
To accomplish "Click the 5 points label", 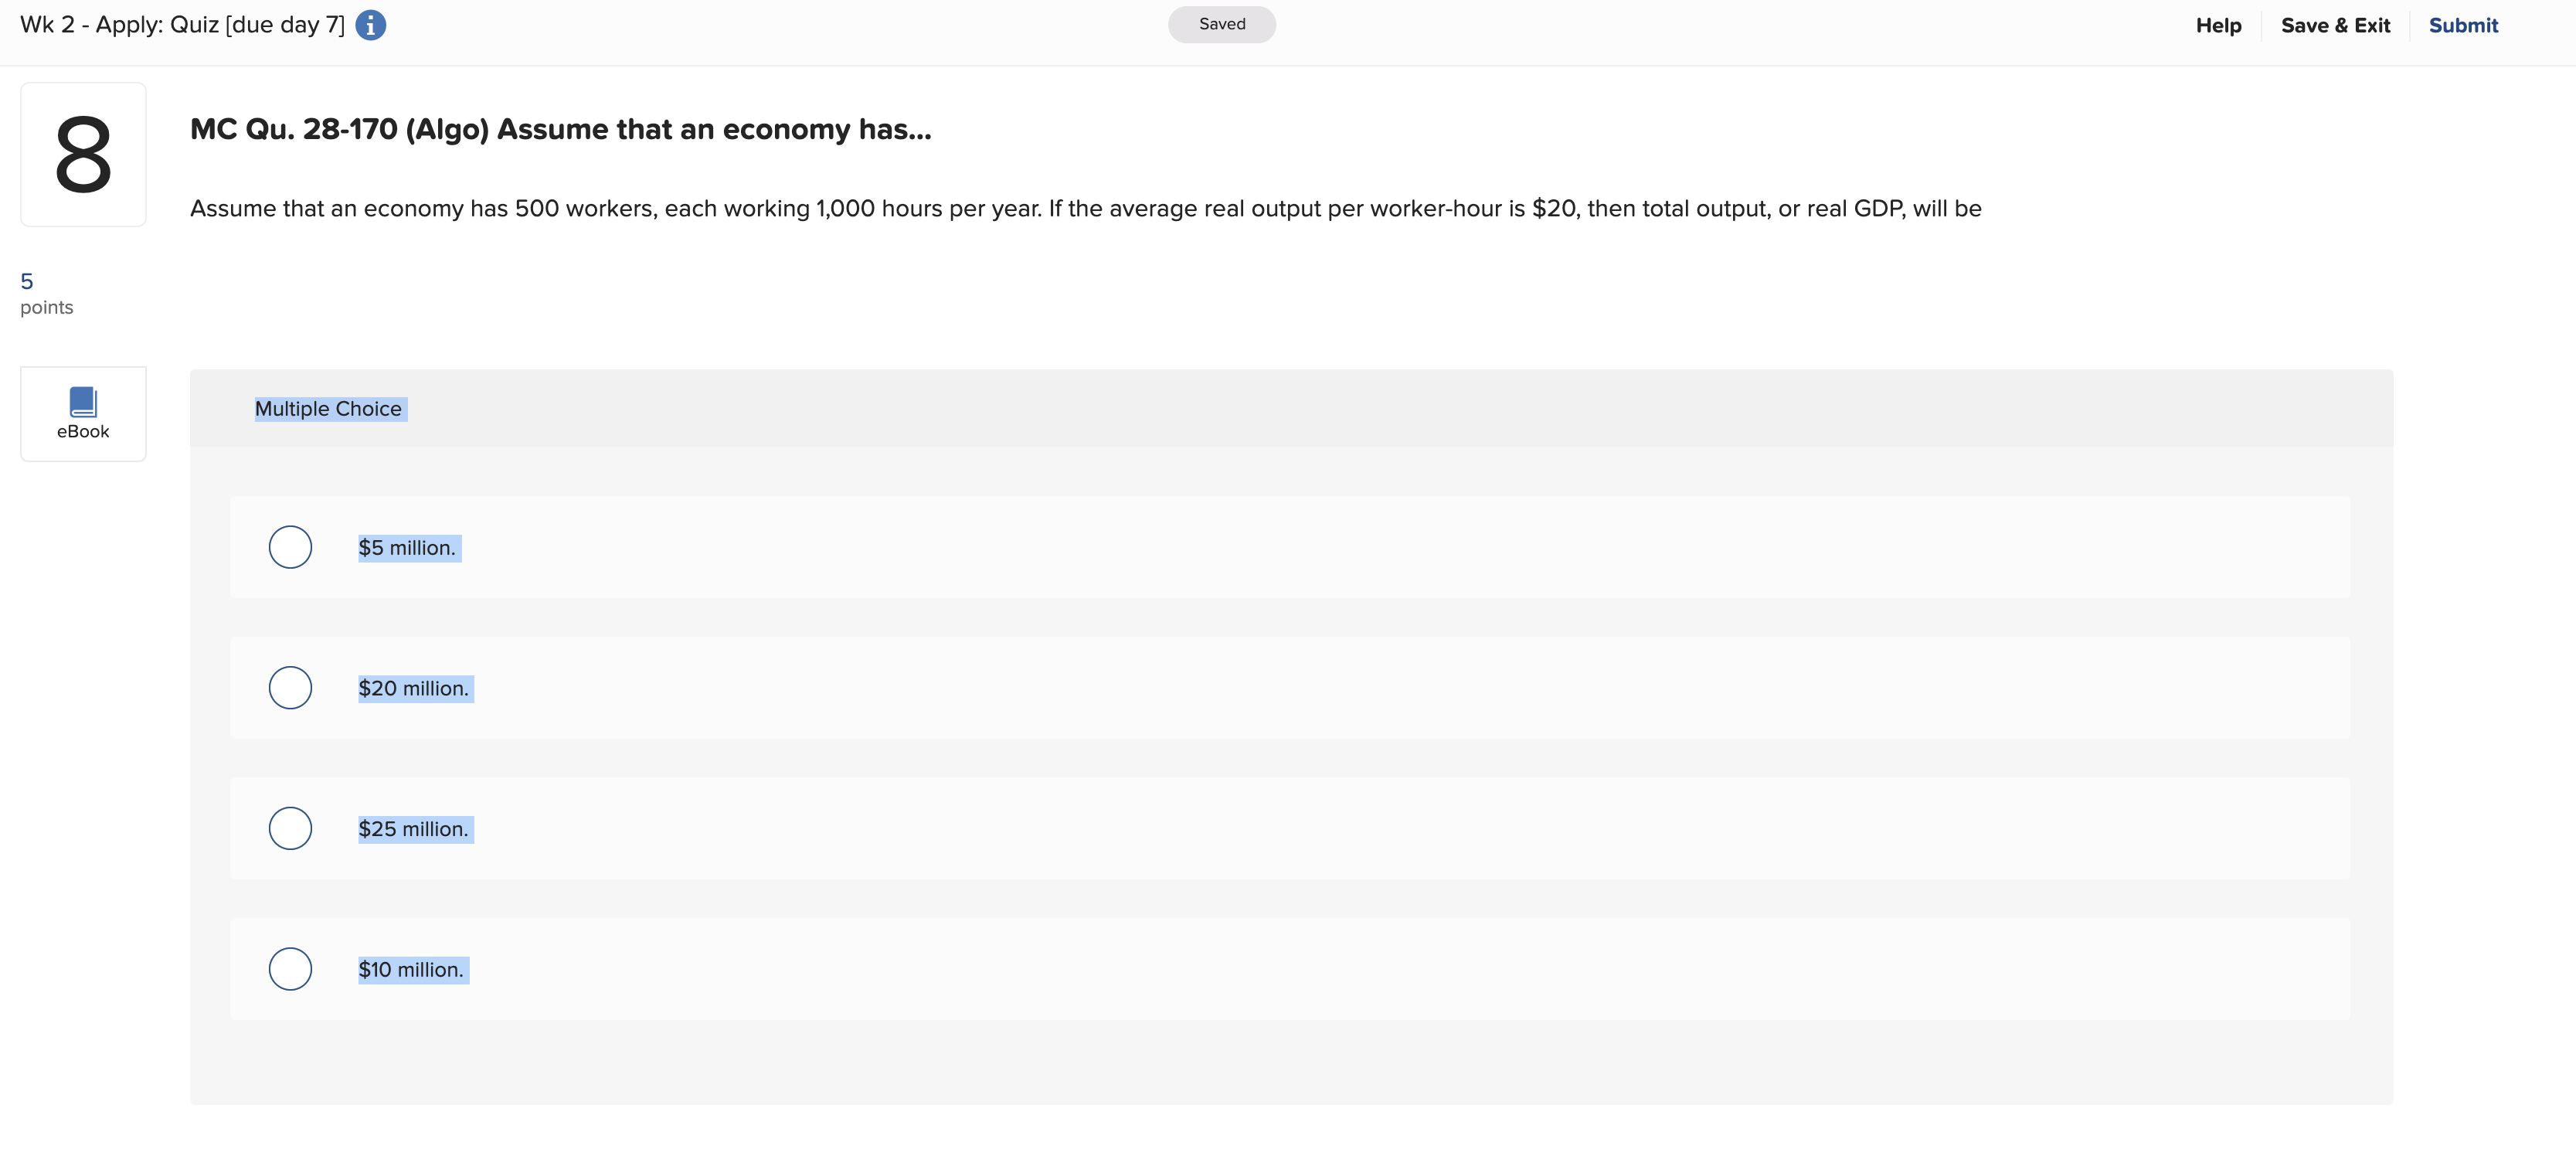I will click(x=46, y=294).
